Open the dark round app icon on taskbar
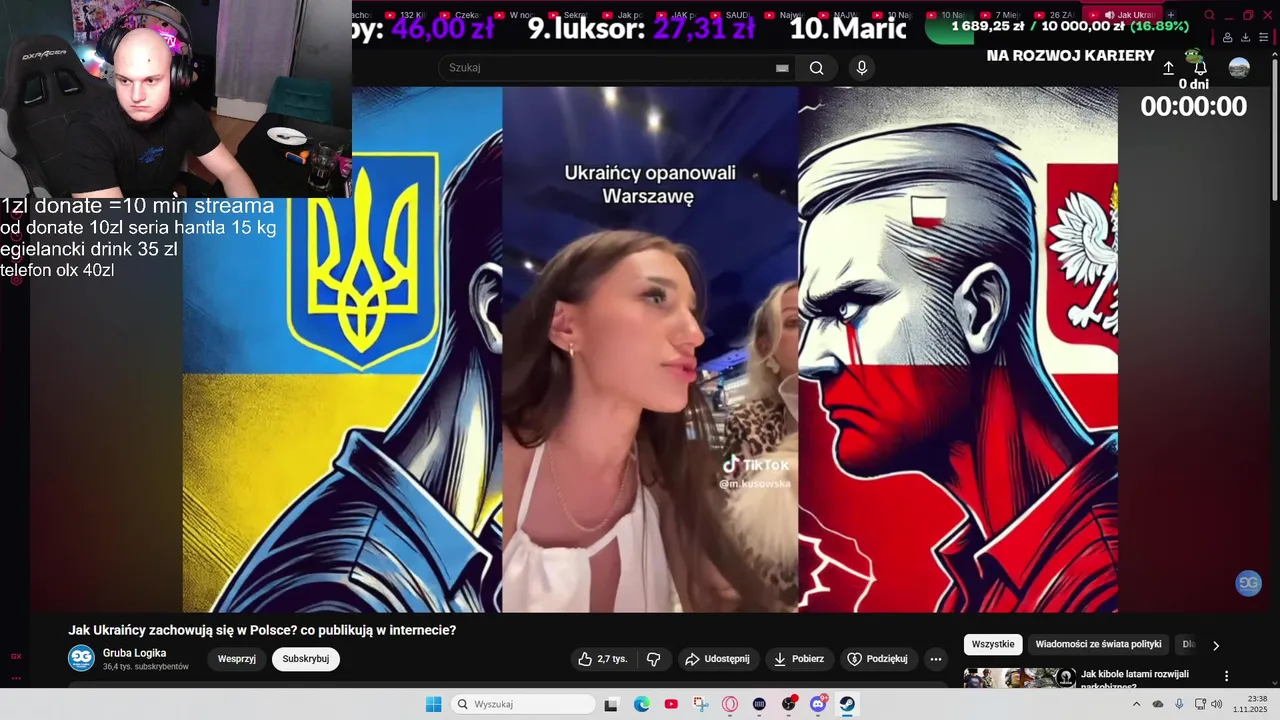1280x720 pixels. click(x=759, y=704)
